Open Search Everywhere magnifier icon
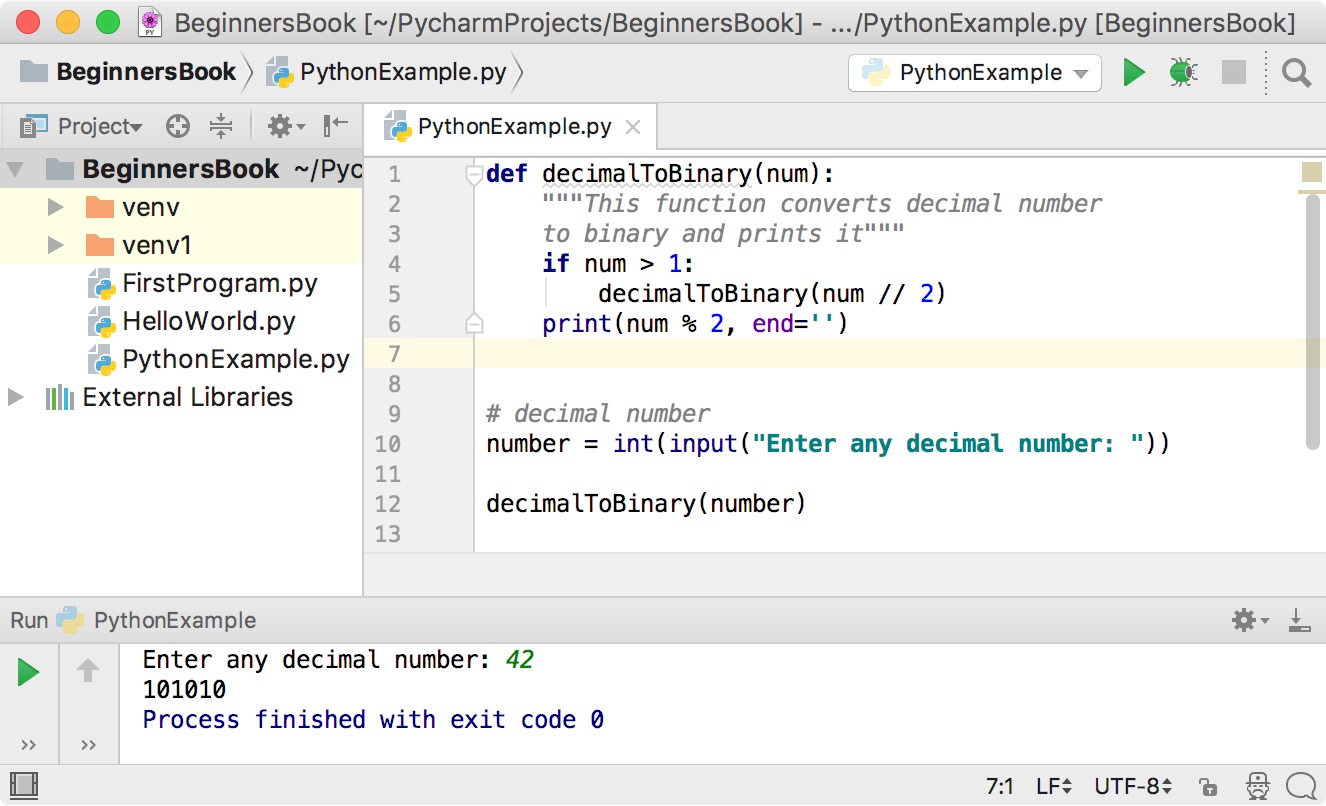Screen dimensions: 1326x806 pyautogui.click(x=1296, y=73)
